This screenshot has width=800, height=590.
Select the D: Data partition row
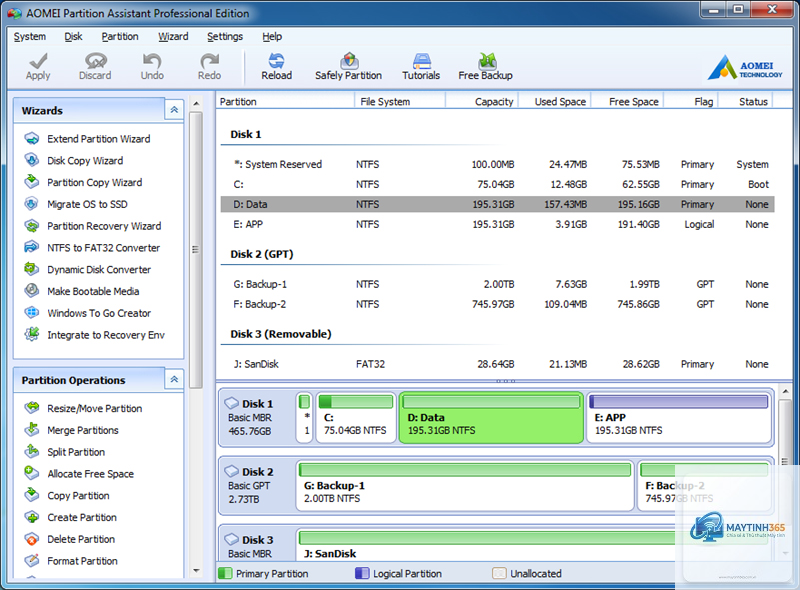coord(497,204)
